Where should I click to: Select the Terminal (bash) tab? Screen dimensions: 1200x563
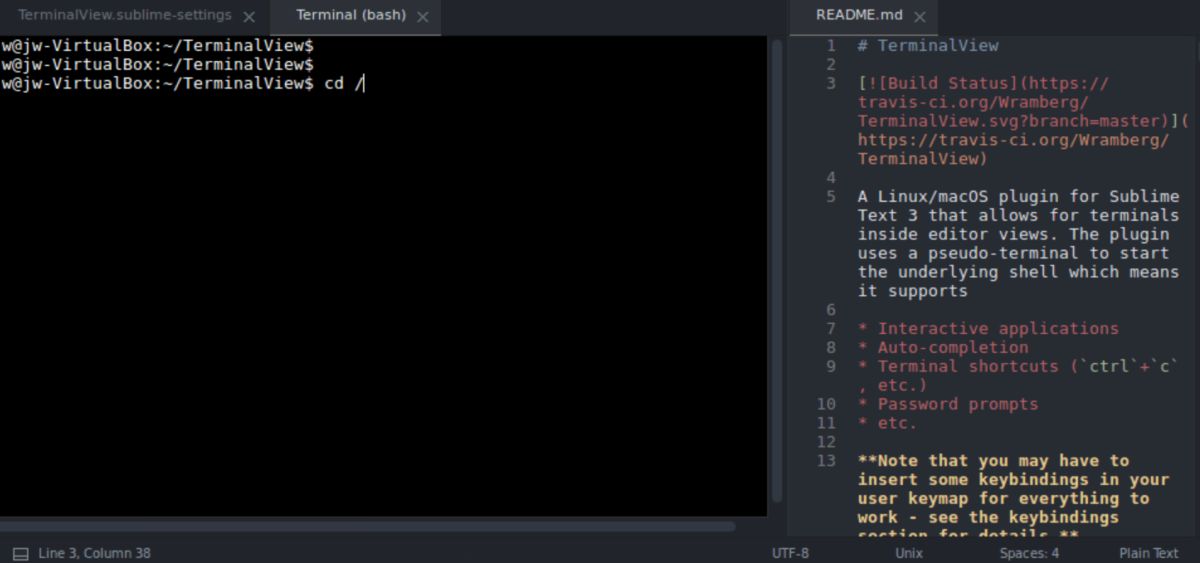(353, 15)
